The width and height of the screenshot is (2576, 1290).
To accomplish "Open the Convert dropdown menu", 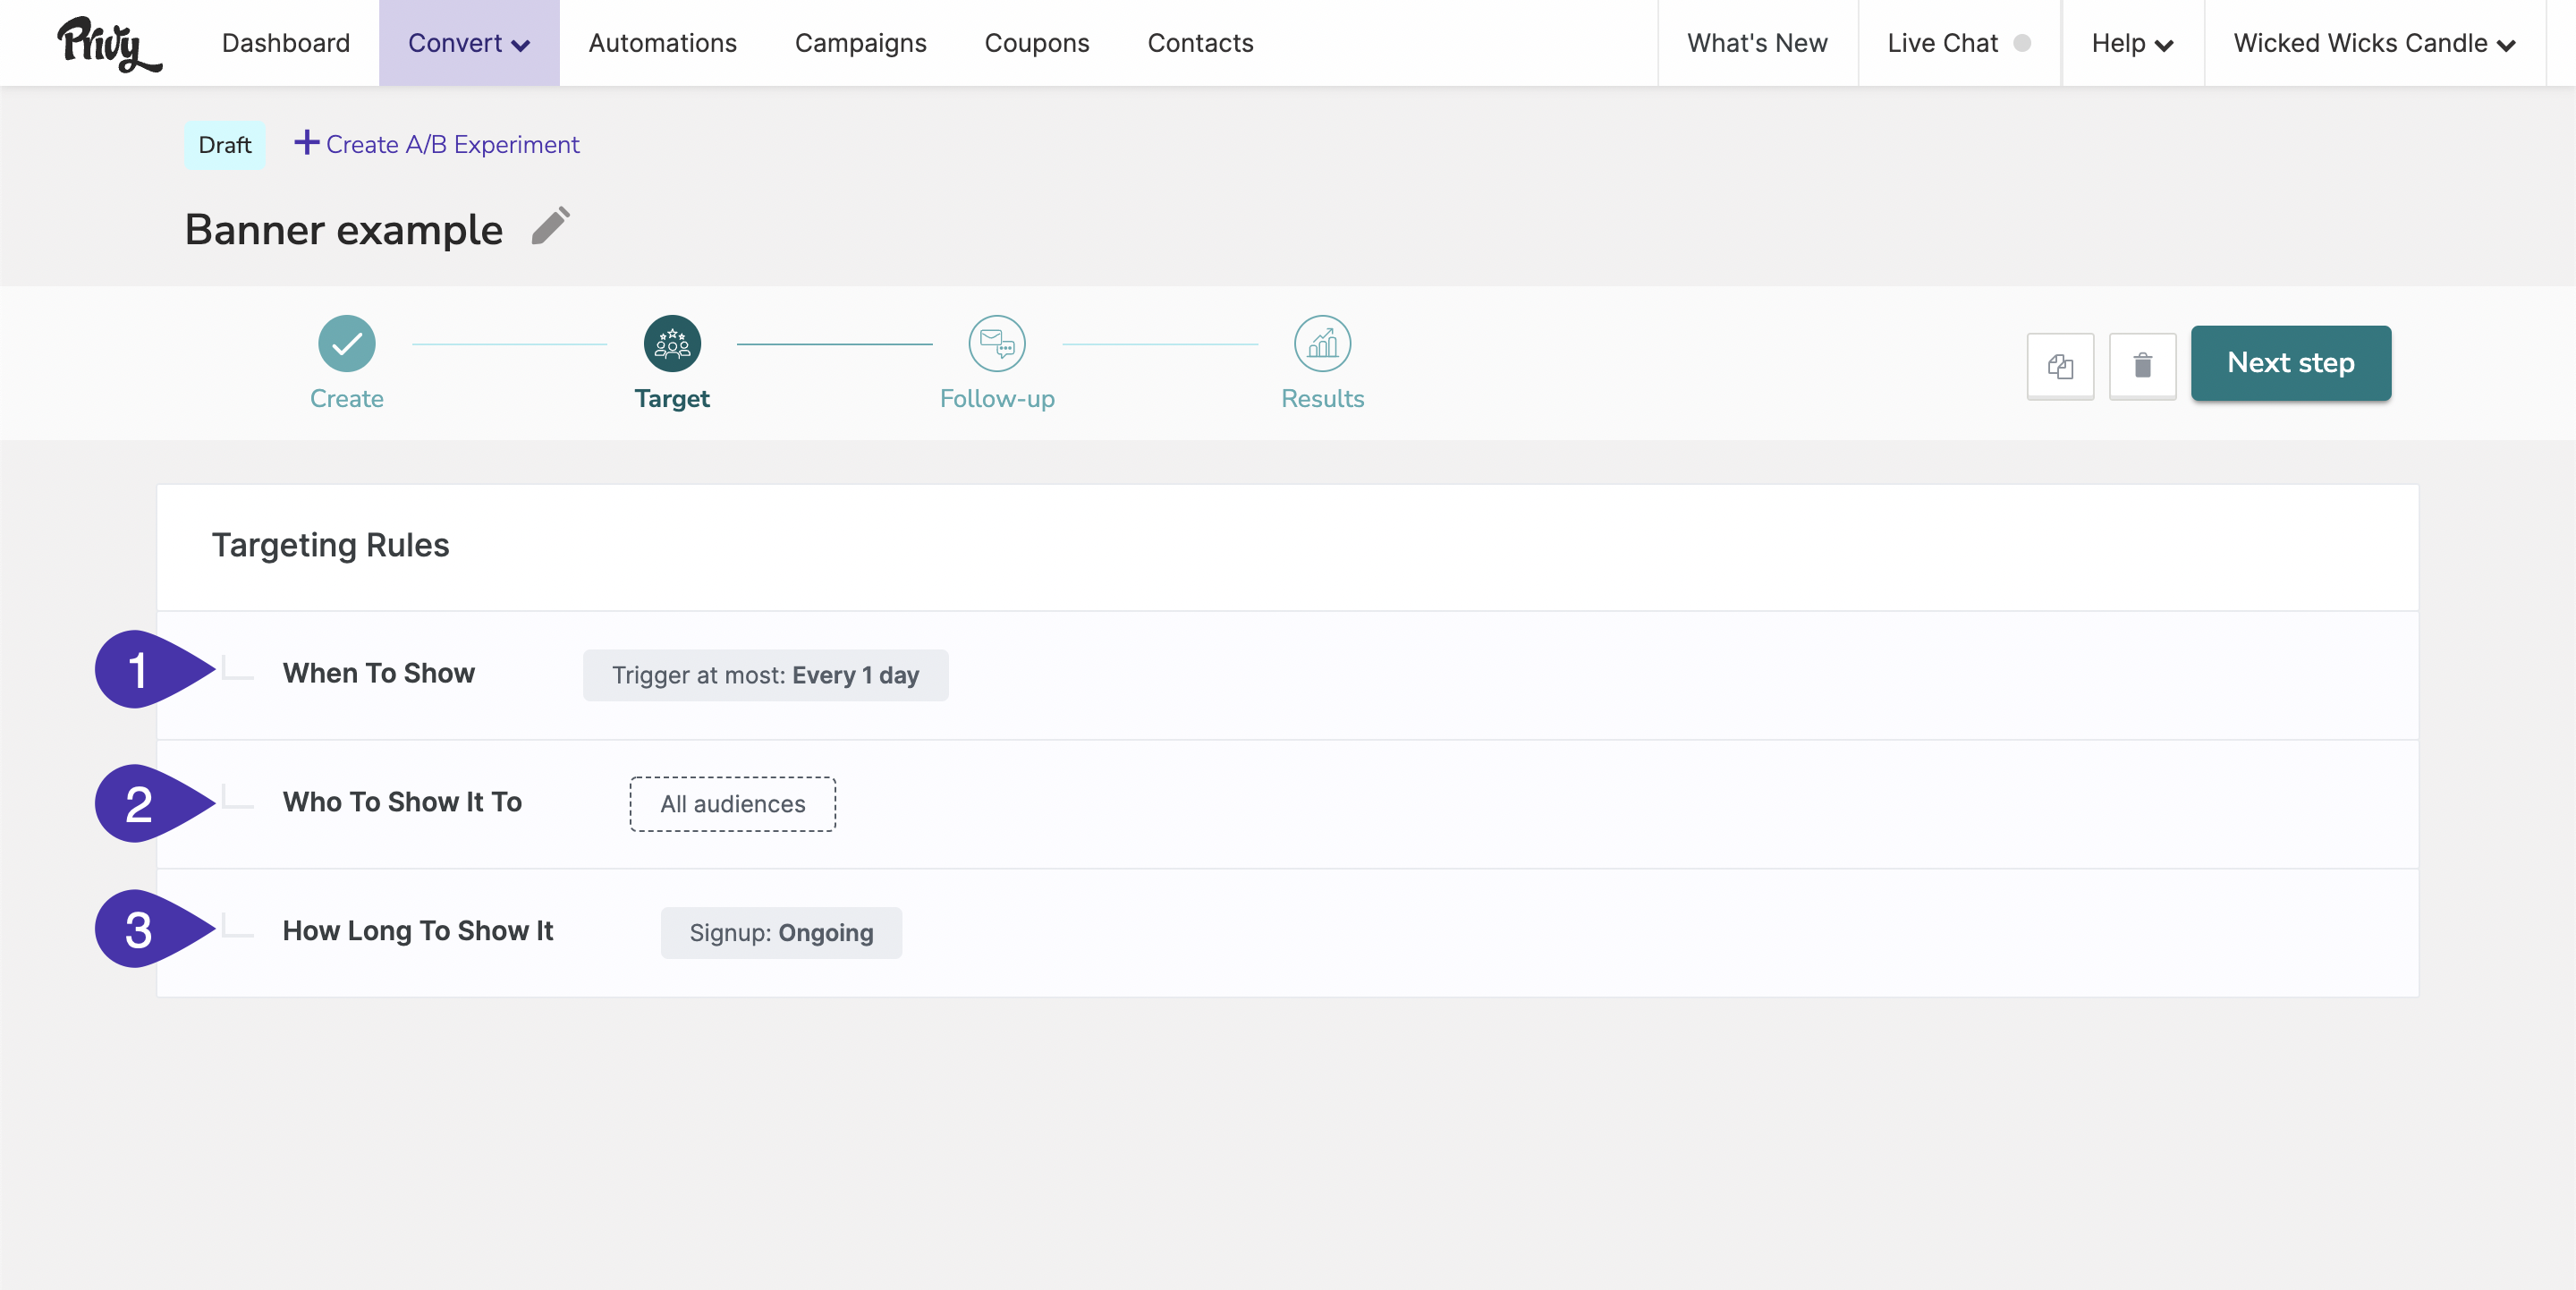I will 469,43.
